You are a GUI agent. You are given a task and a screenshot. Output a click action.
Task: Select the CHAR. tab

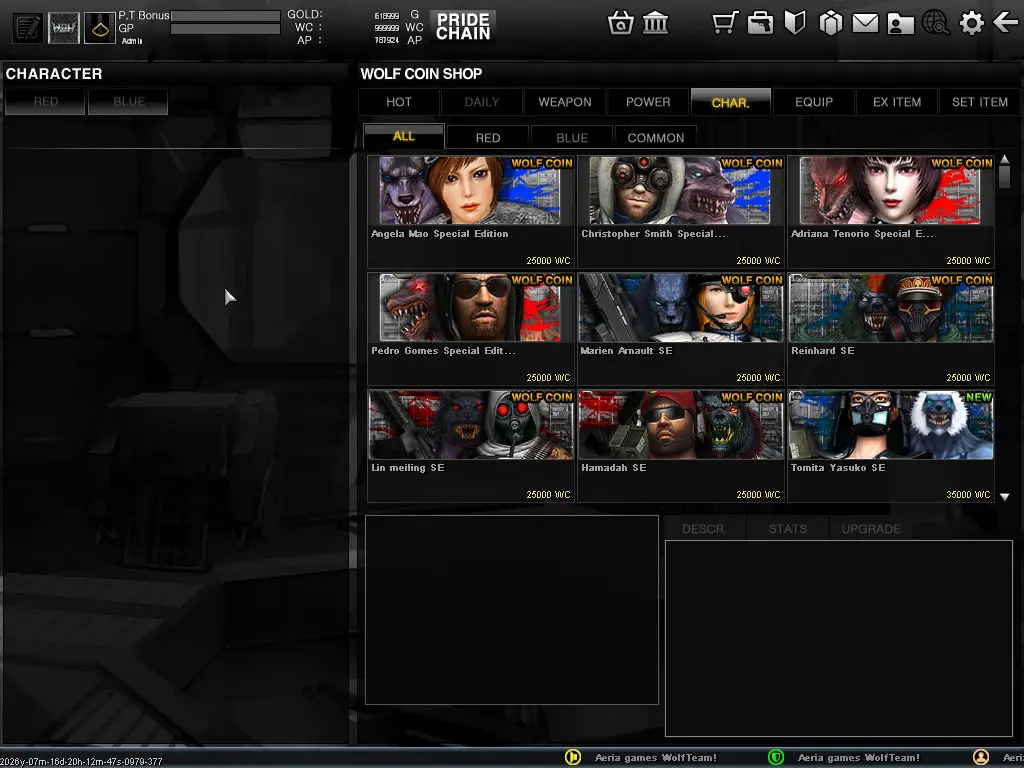click(x=731, y=102)
